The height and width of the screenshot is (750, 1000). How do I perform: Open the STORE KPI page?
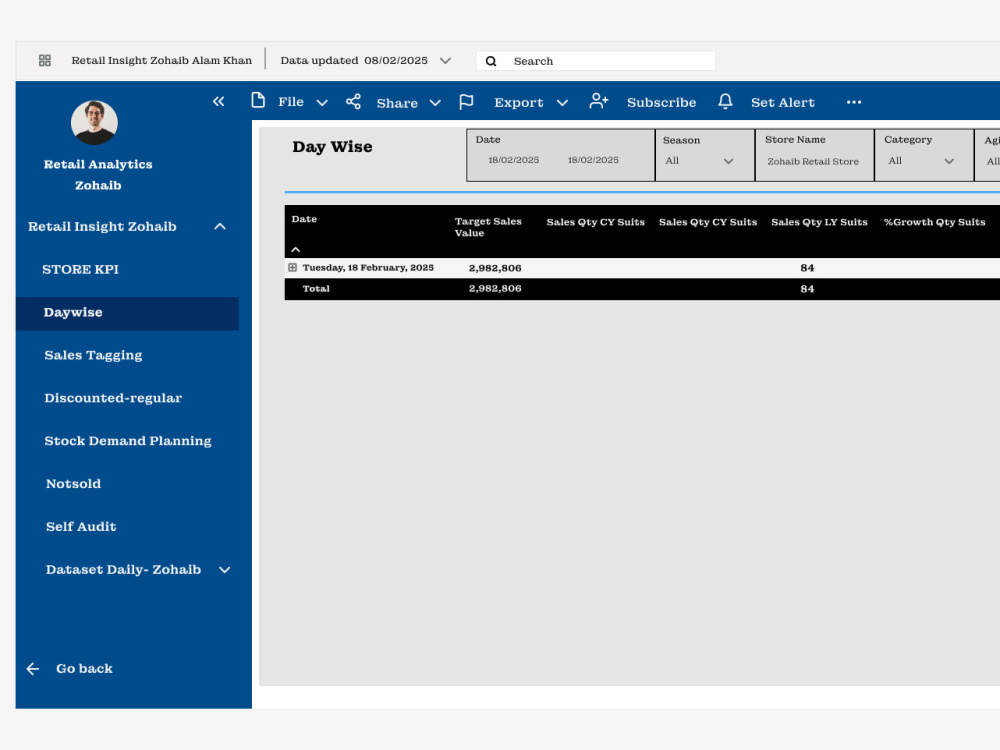(80, 269)
